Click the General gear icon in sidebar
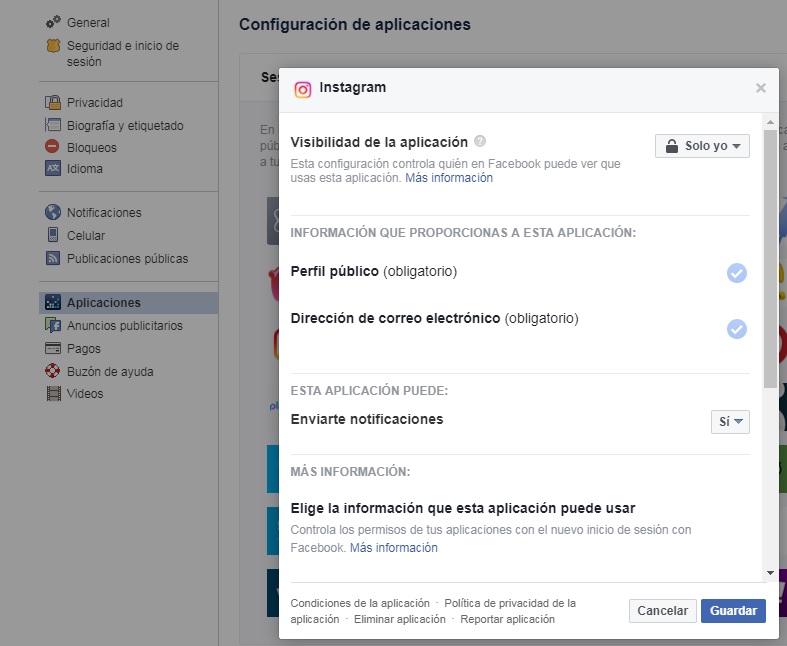The height and width of the screenshot is (646, 787). 53,22
